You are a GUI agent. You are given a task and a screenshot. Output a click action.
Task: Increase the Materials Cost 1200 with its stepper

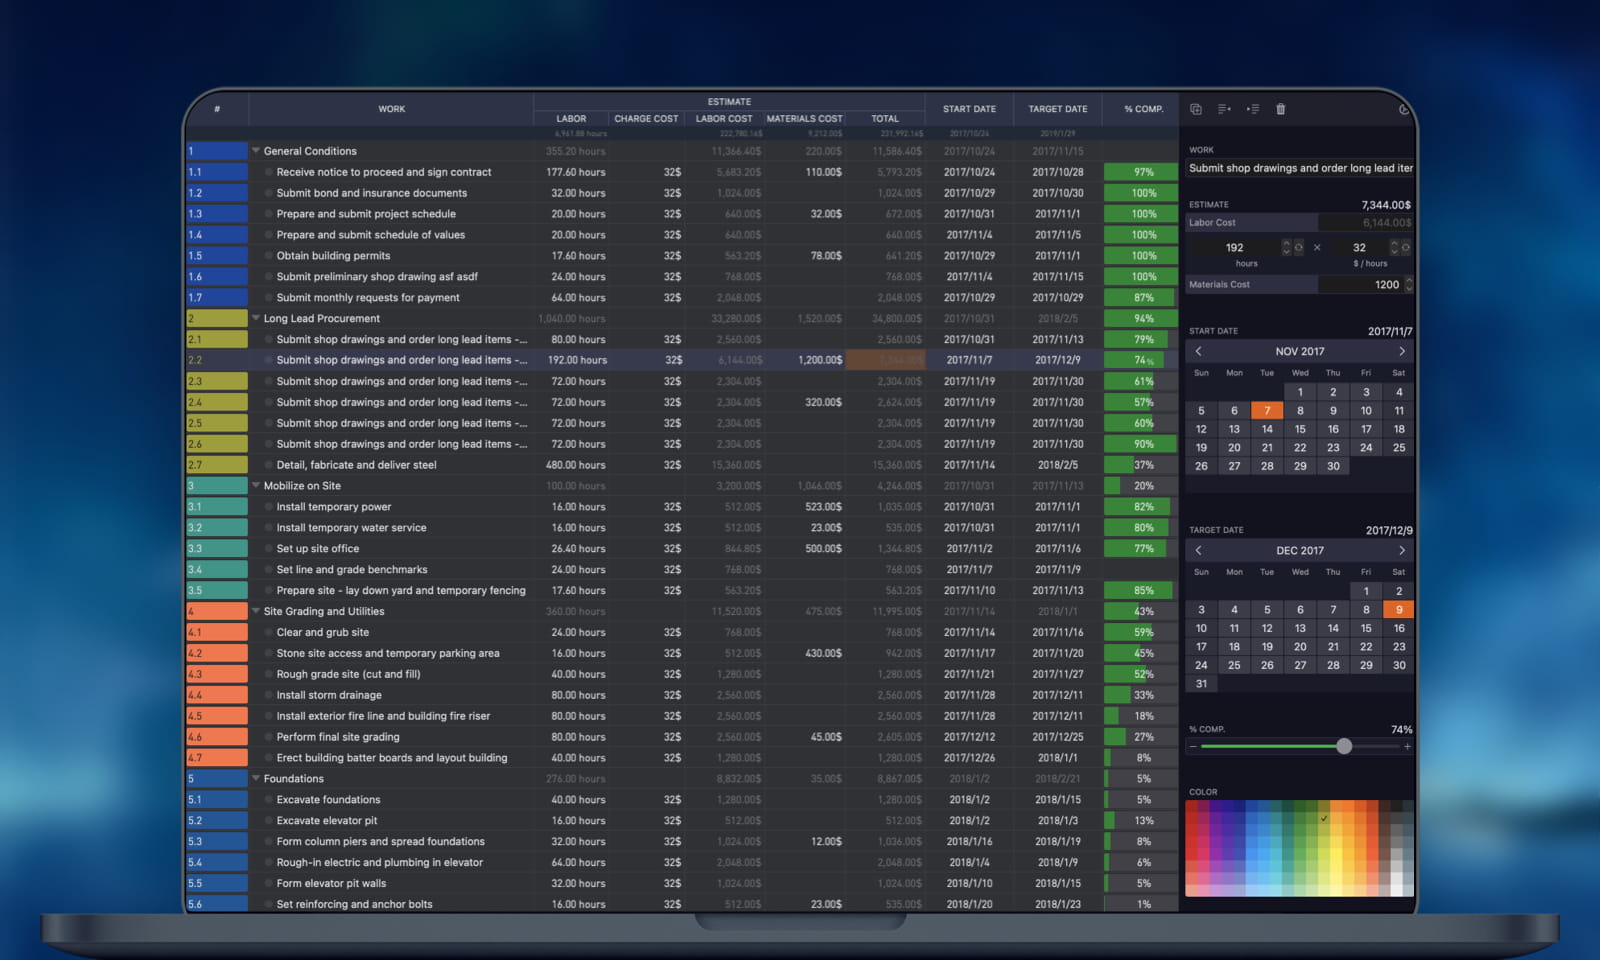(x=1408, y=280)
